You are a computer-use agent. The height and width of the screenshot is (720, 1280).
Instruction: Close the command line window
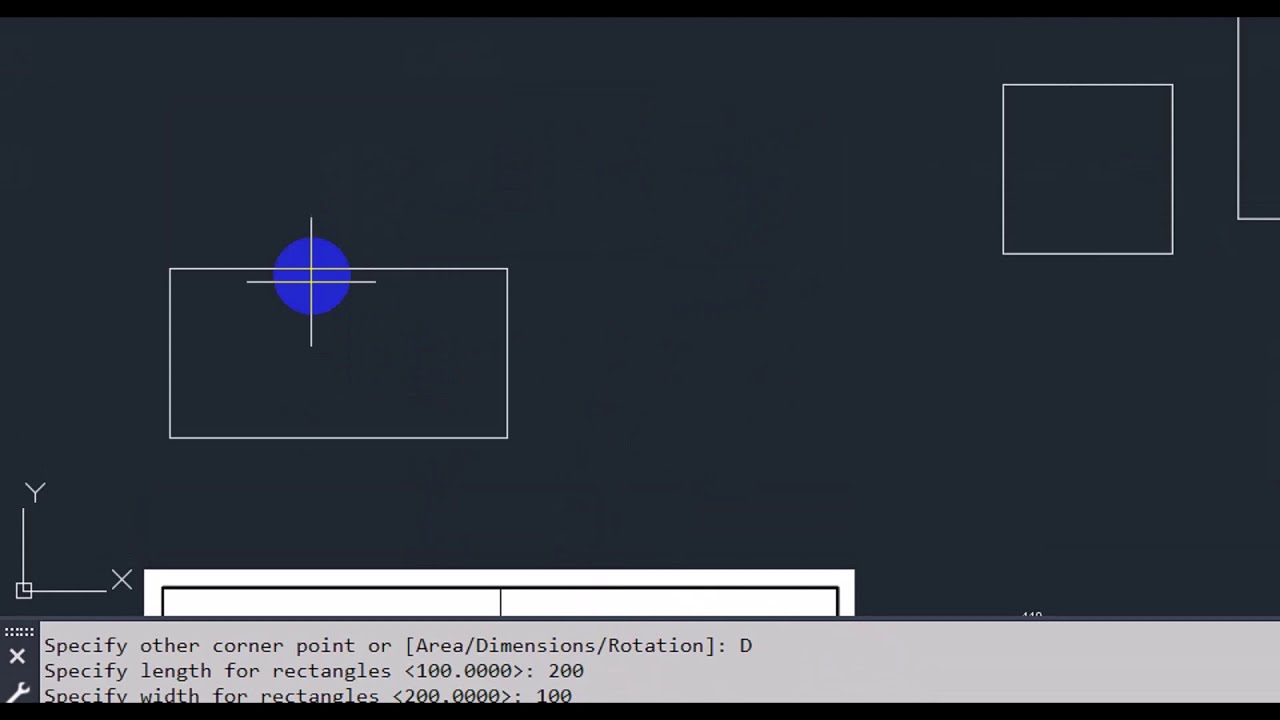pos(17,657)
